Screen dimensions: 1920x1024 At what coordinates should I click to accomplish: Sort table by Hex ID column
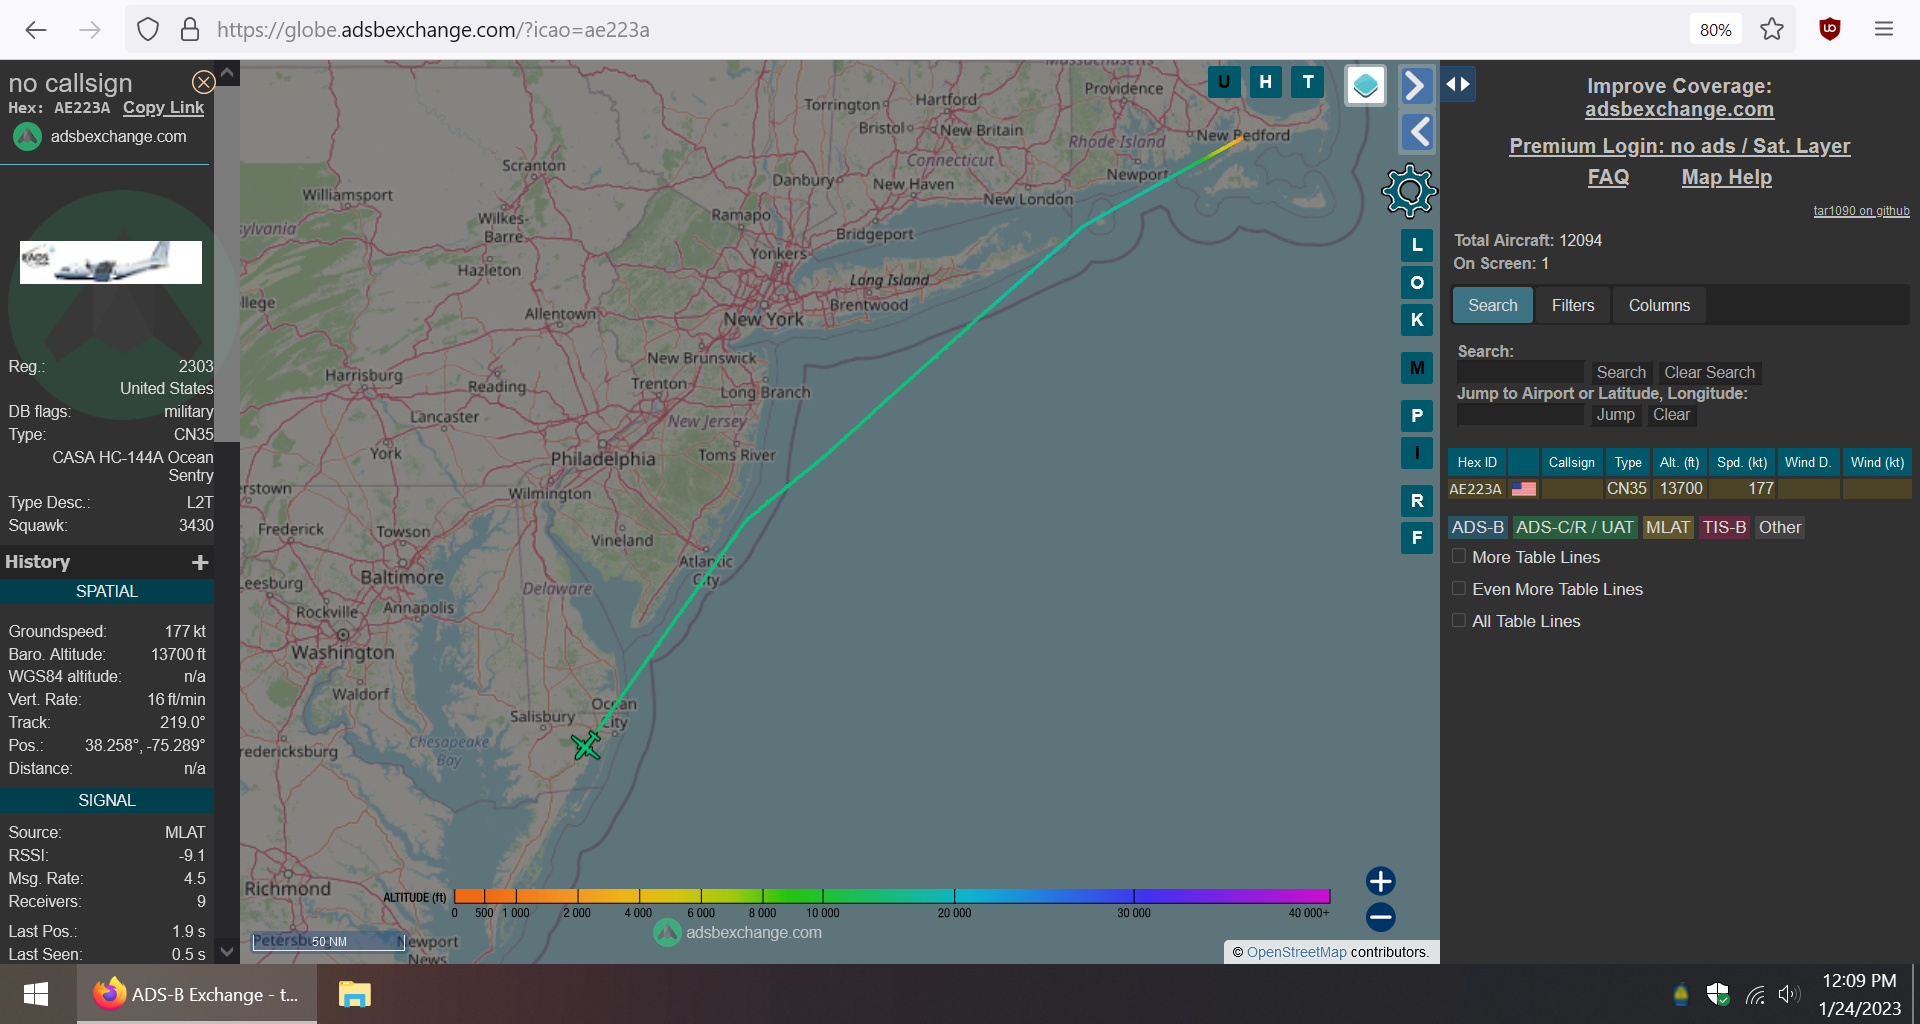pos(1477,462)
